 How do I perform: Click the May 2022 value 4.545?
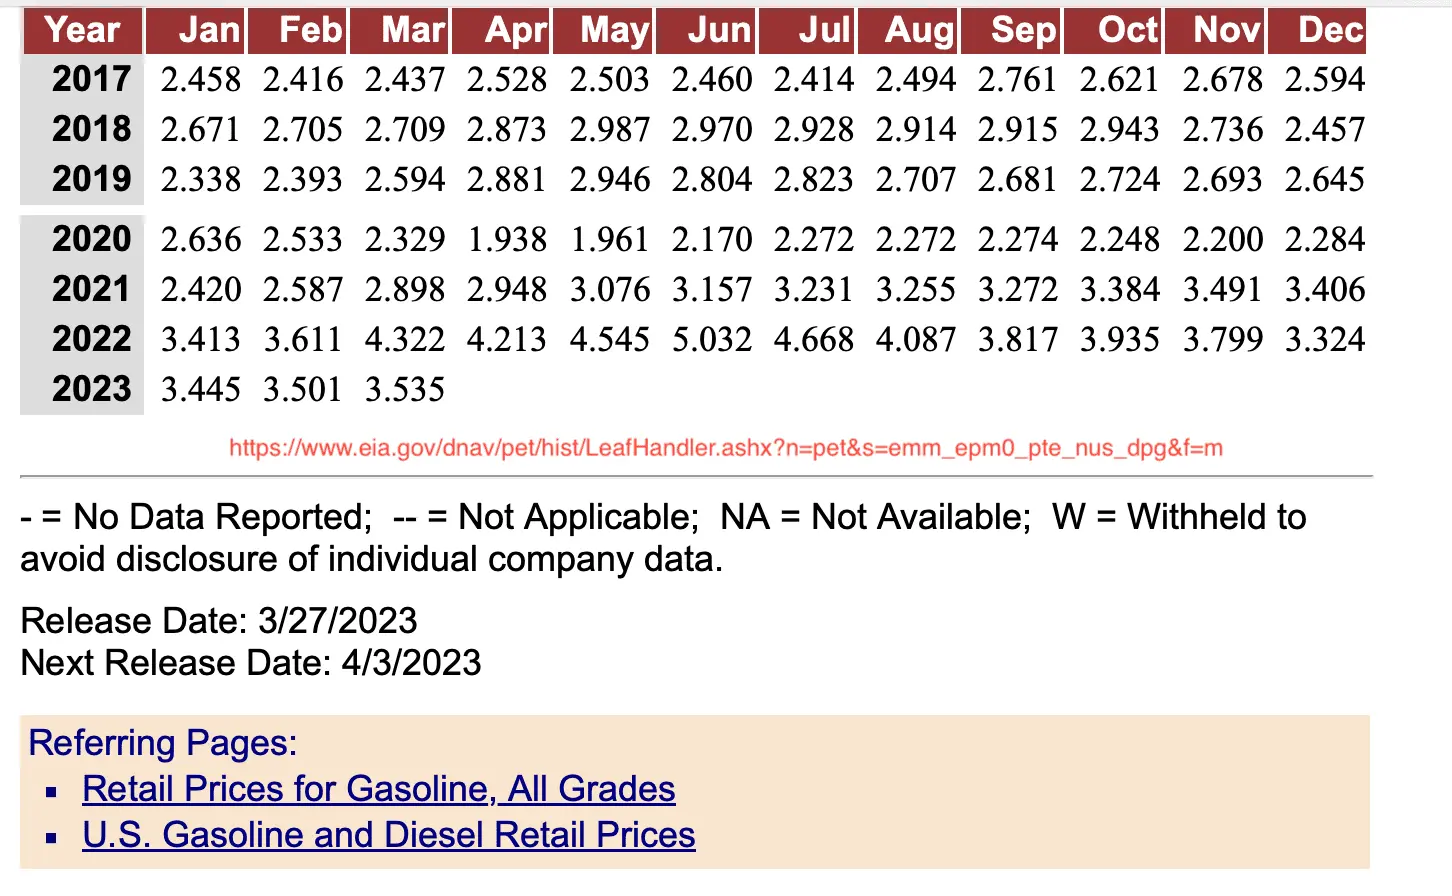click(x=610, y=340)
